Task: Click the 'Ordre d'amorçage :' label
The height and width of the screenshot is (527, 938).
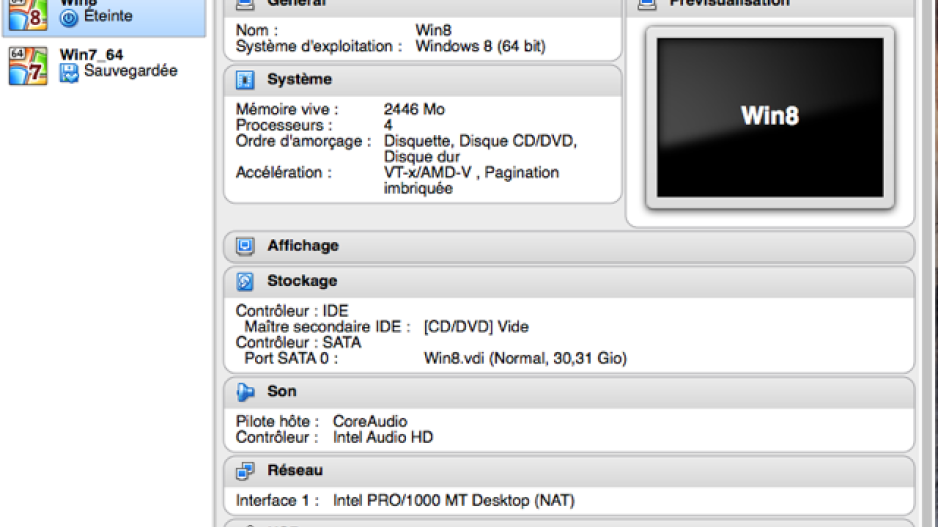Action: tap(303, 142)
